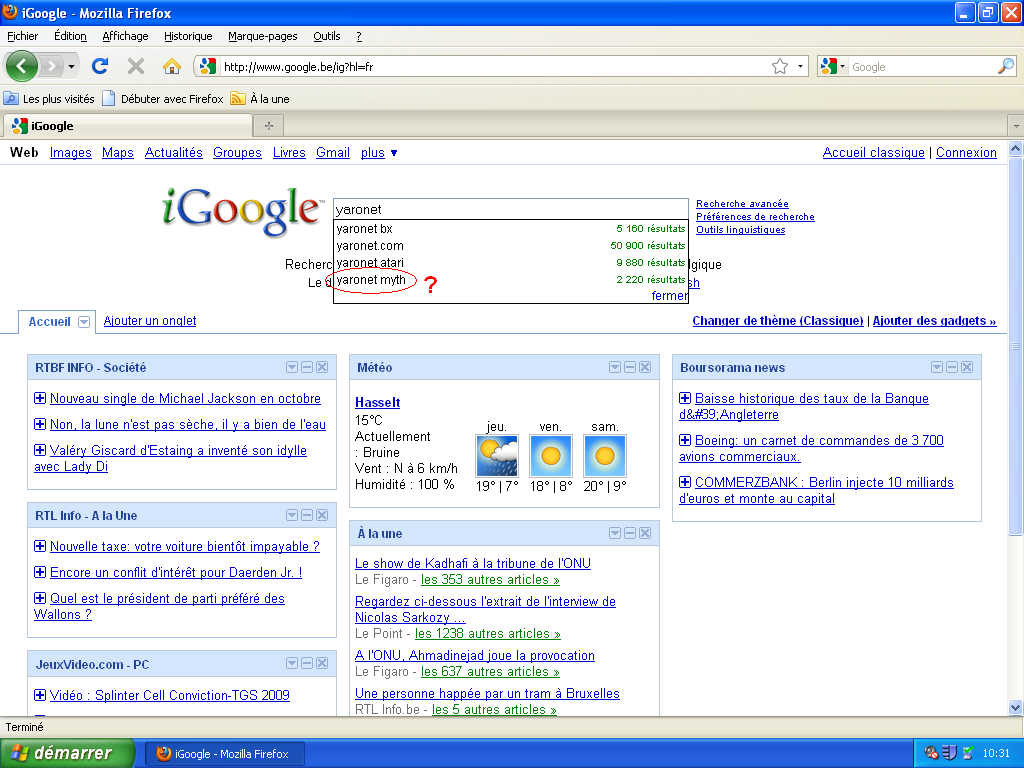Minimize the Boursorama news gadget
Image resolution: width=1024 pixels, height=768 pixels.
[952, 368]
